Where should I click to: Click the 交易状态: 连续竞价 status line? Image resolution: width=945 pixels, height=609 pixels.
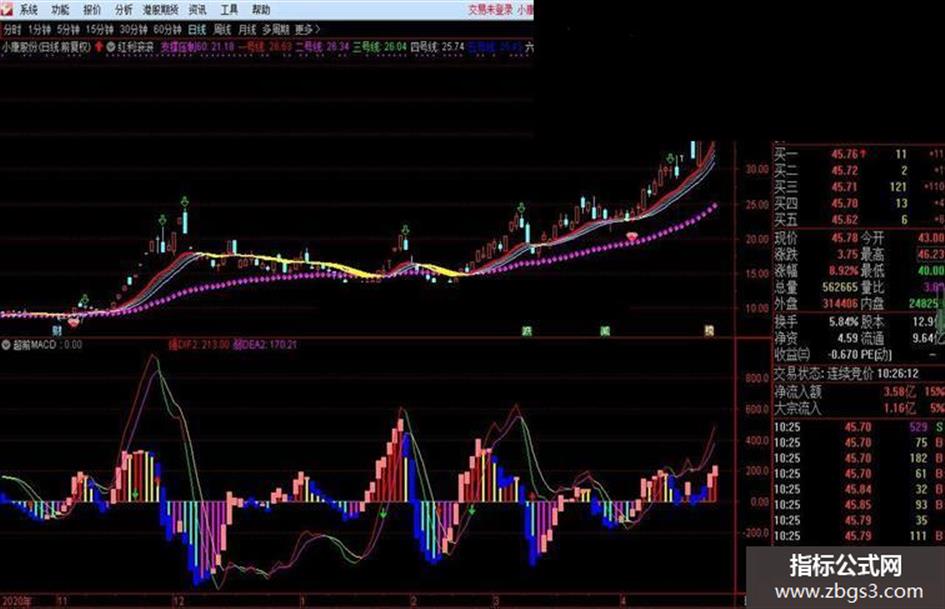point(846,374)
